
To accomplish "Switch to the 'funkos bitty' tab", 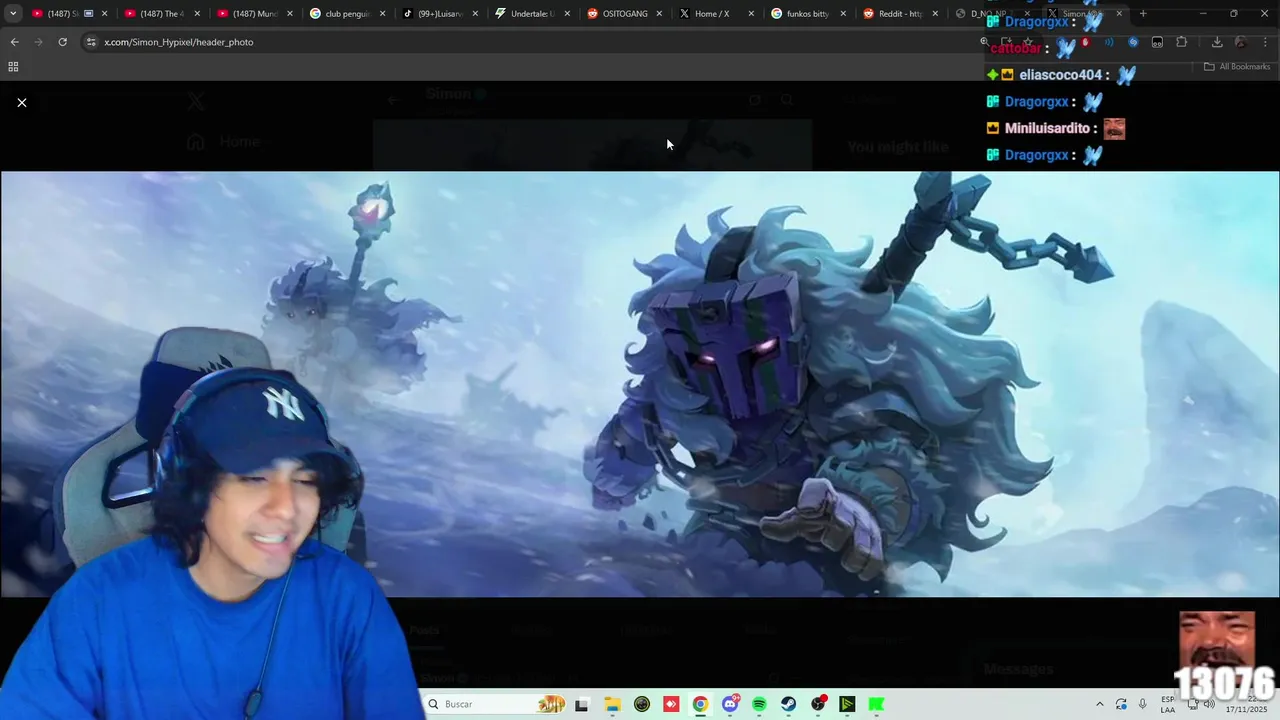I will 808,13.
